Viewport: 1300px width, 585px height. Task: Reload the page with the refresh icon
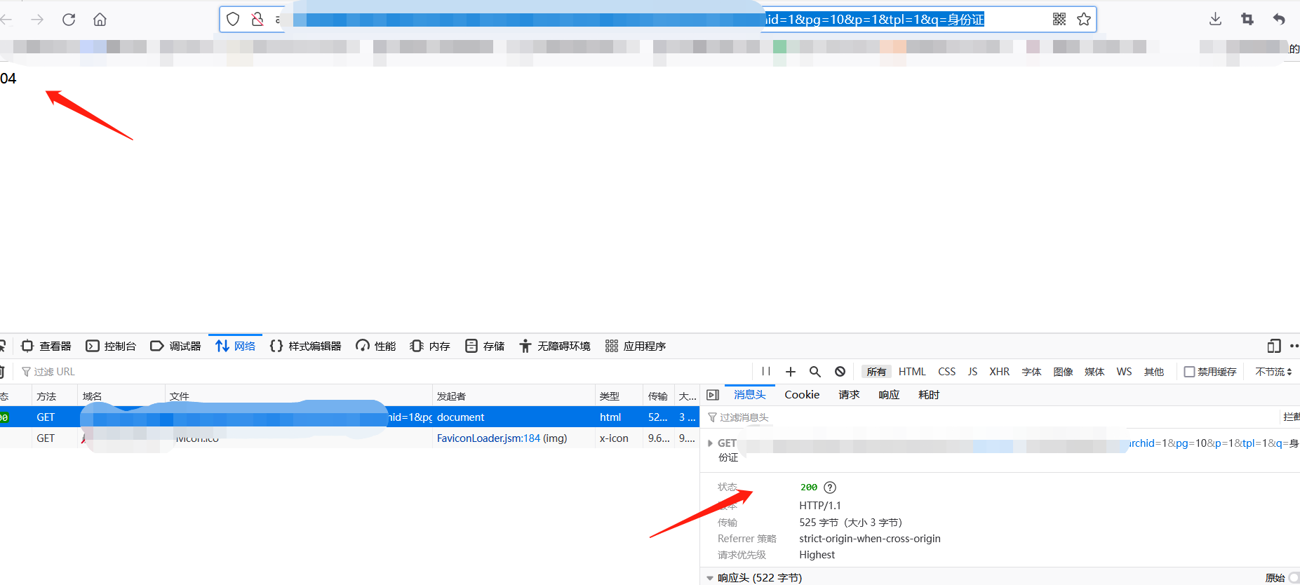coord(69,19)
